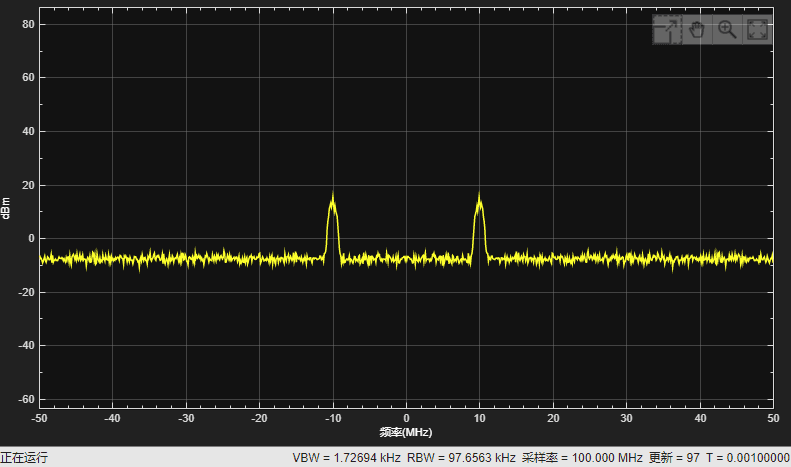Viewport: 791px width, 467px height.
Task: Select the 正在运行 status text
Action: pos(24,458)
